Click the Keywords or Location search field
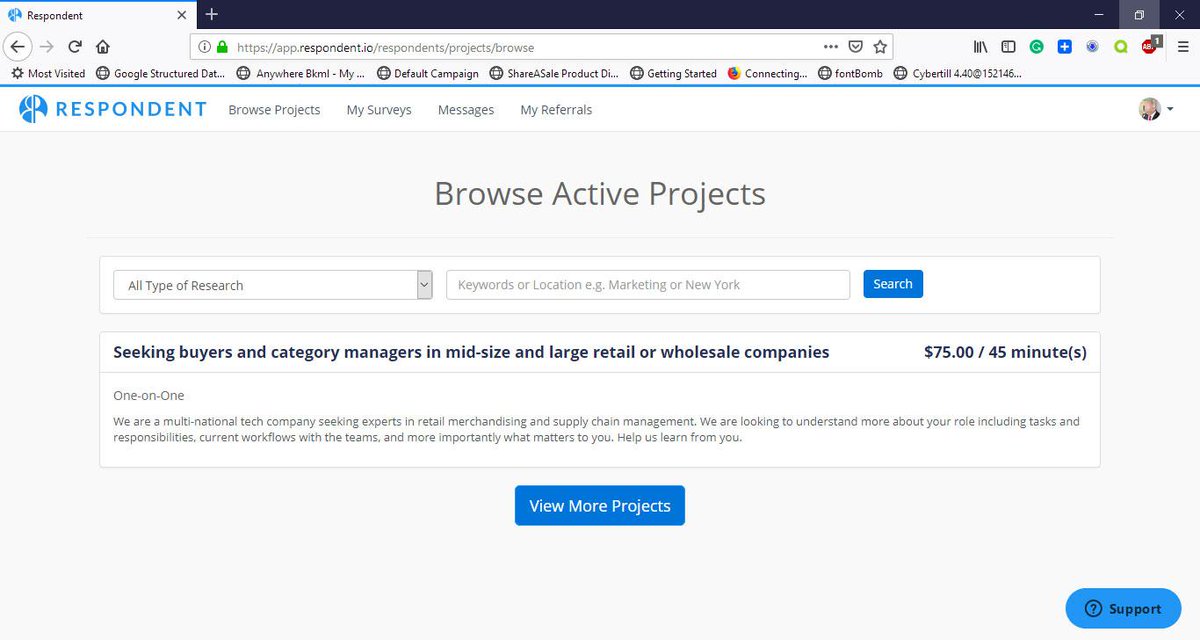The width and height of the screenshot is (1200, 640). click(648, 285)
